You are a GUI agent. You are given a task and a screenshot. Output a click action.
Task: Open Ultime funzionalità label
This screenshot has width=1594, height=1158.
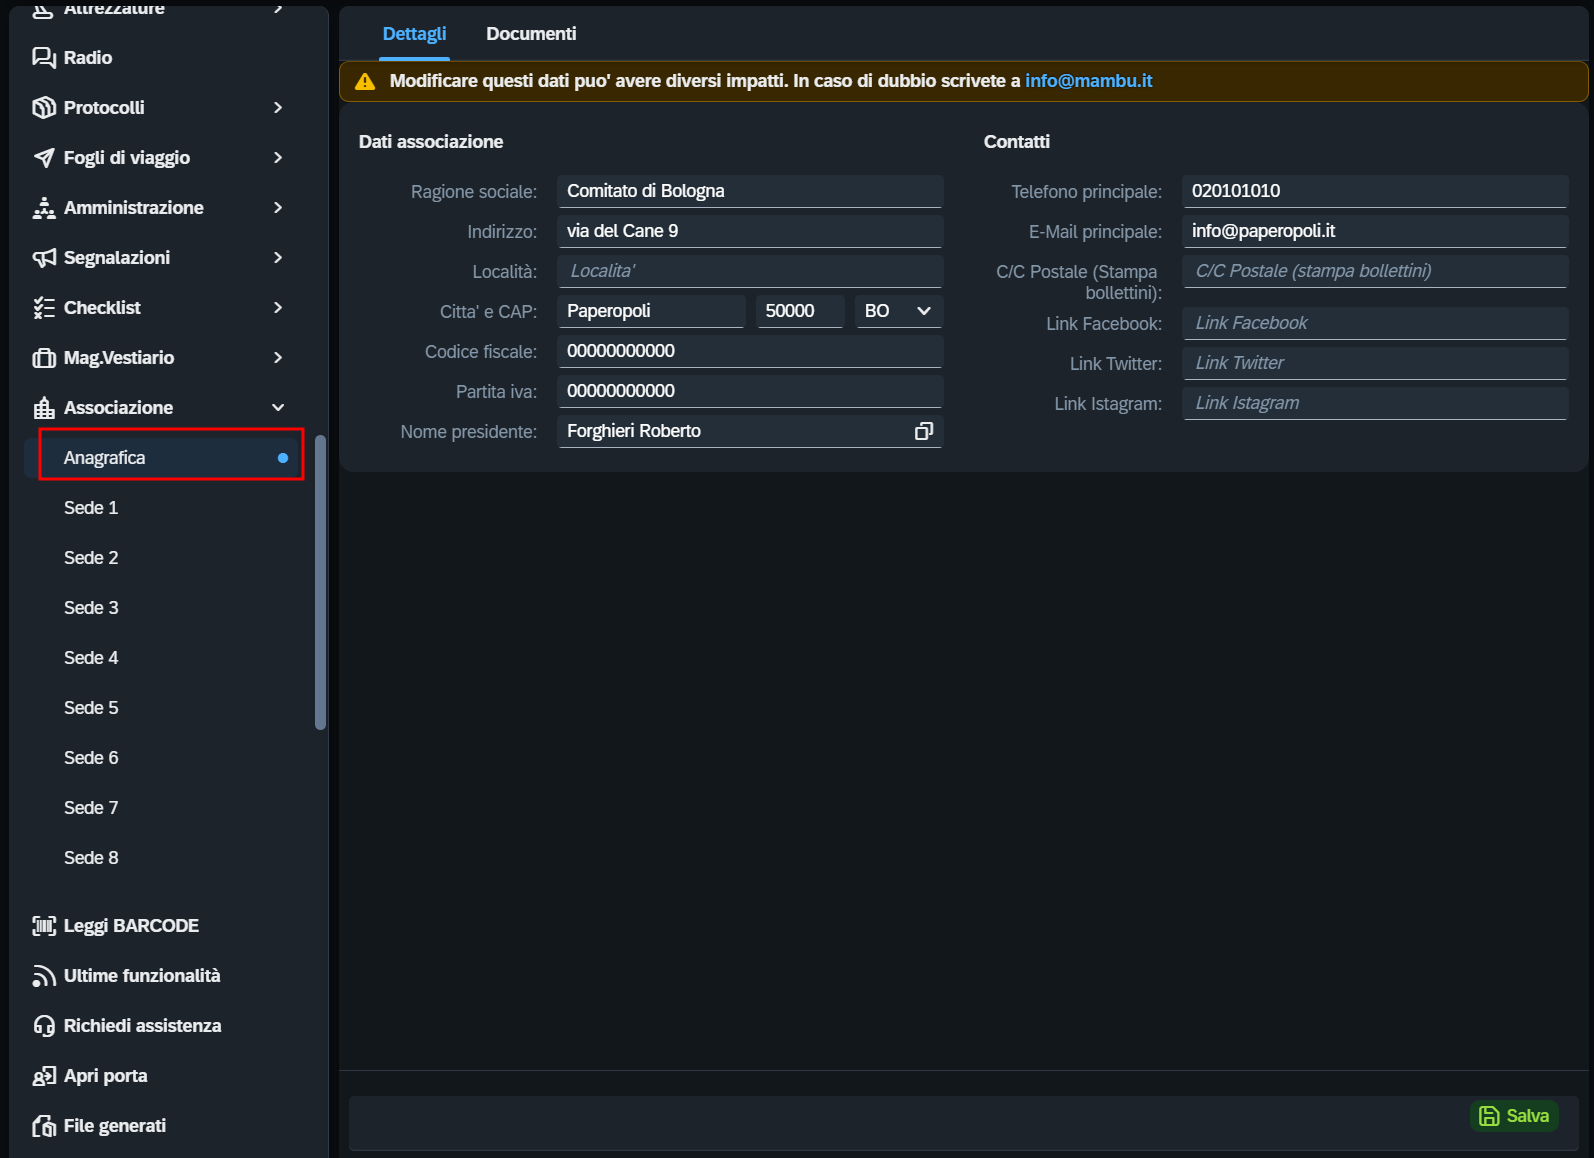click(x=142, y=976)
